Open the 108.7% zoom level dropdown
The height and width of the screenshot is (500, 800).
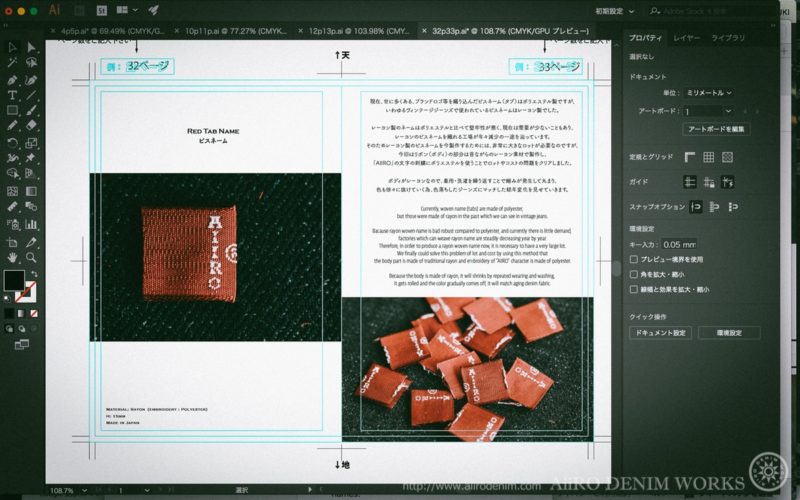pyautogui.click(x=85, y=490)
